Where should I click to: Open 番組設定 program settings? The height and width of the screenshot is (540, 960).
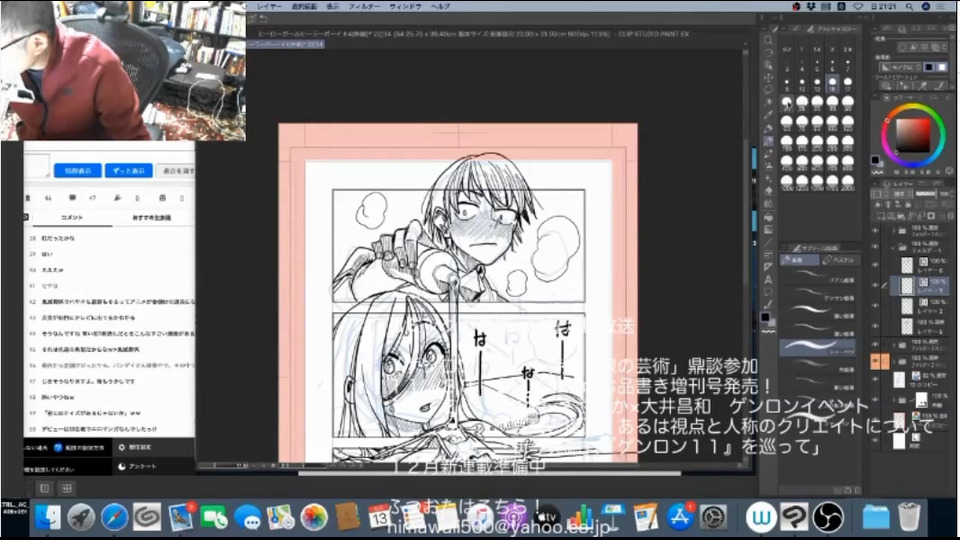click(x=135, y=447)
